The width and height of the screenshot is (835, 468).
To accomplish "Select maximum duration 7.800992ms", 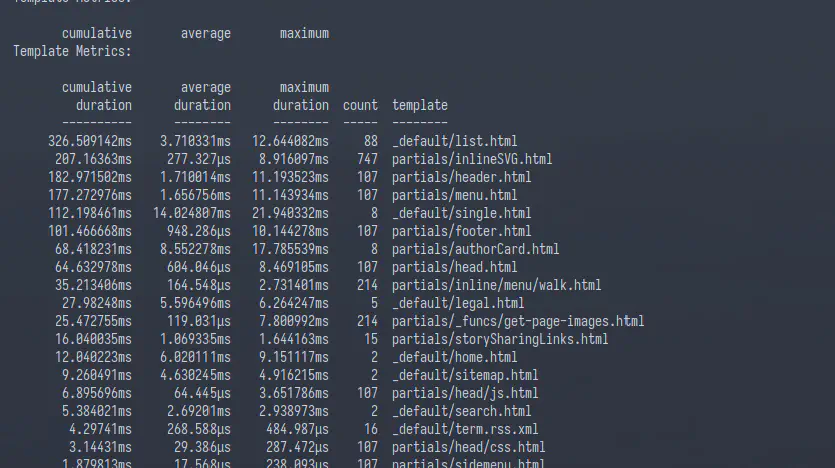I will (294, 322).
